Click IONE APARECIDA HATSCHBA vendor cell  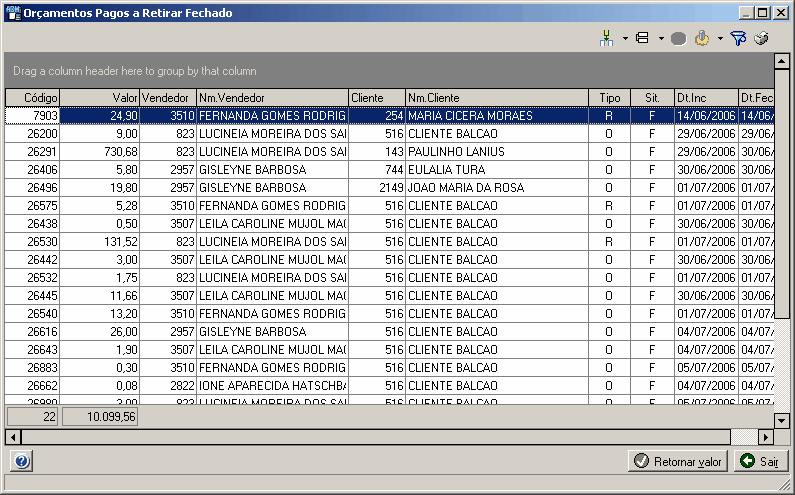tap(272, 386)
